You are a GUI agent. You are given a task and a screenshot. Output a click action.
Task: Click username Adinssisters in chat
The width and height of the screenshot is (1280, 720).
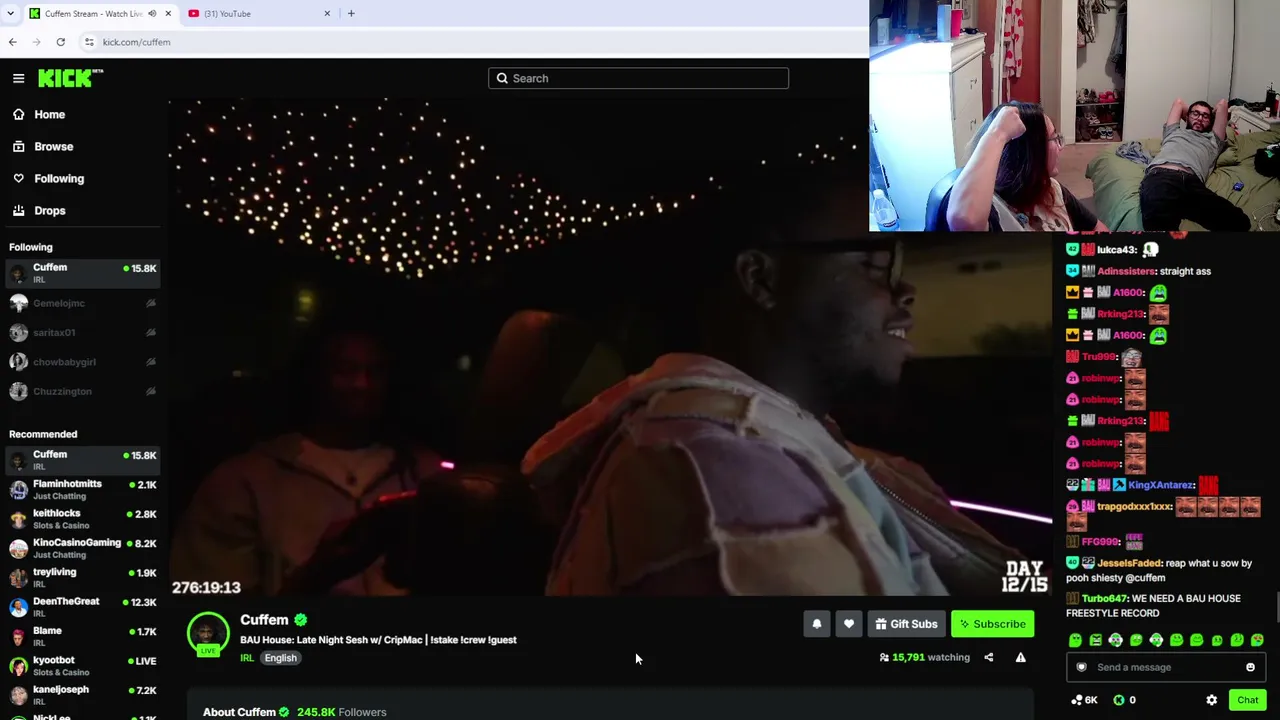pos(1125,271)
